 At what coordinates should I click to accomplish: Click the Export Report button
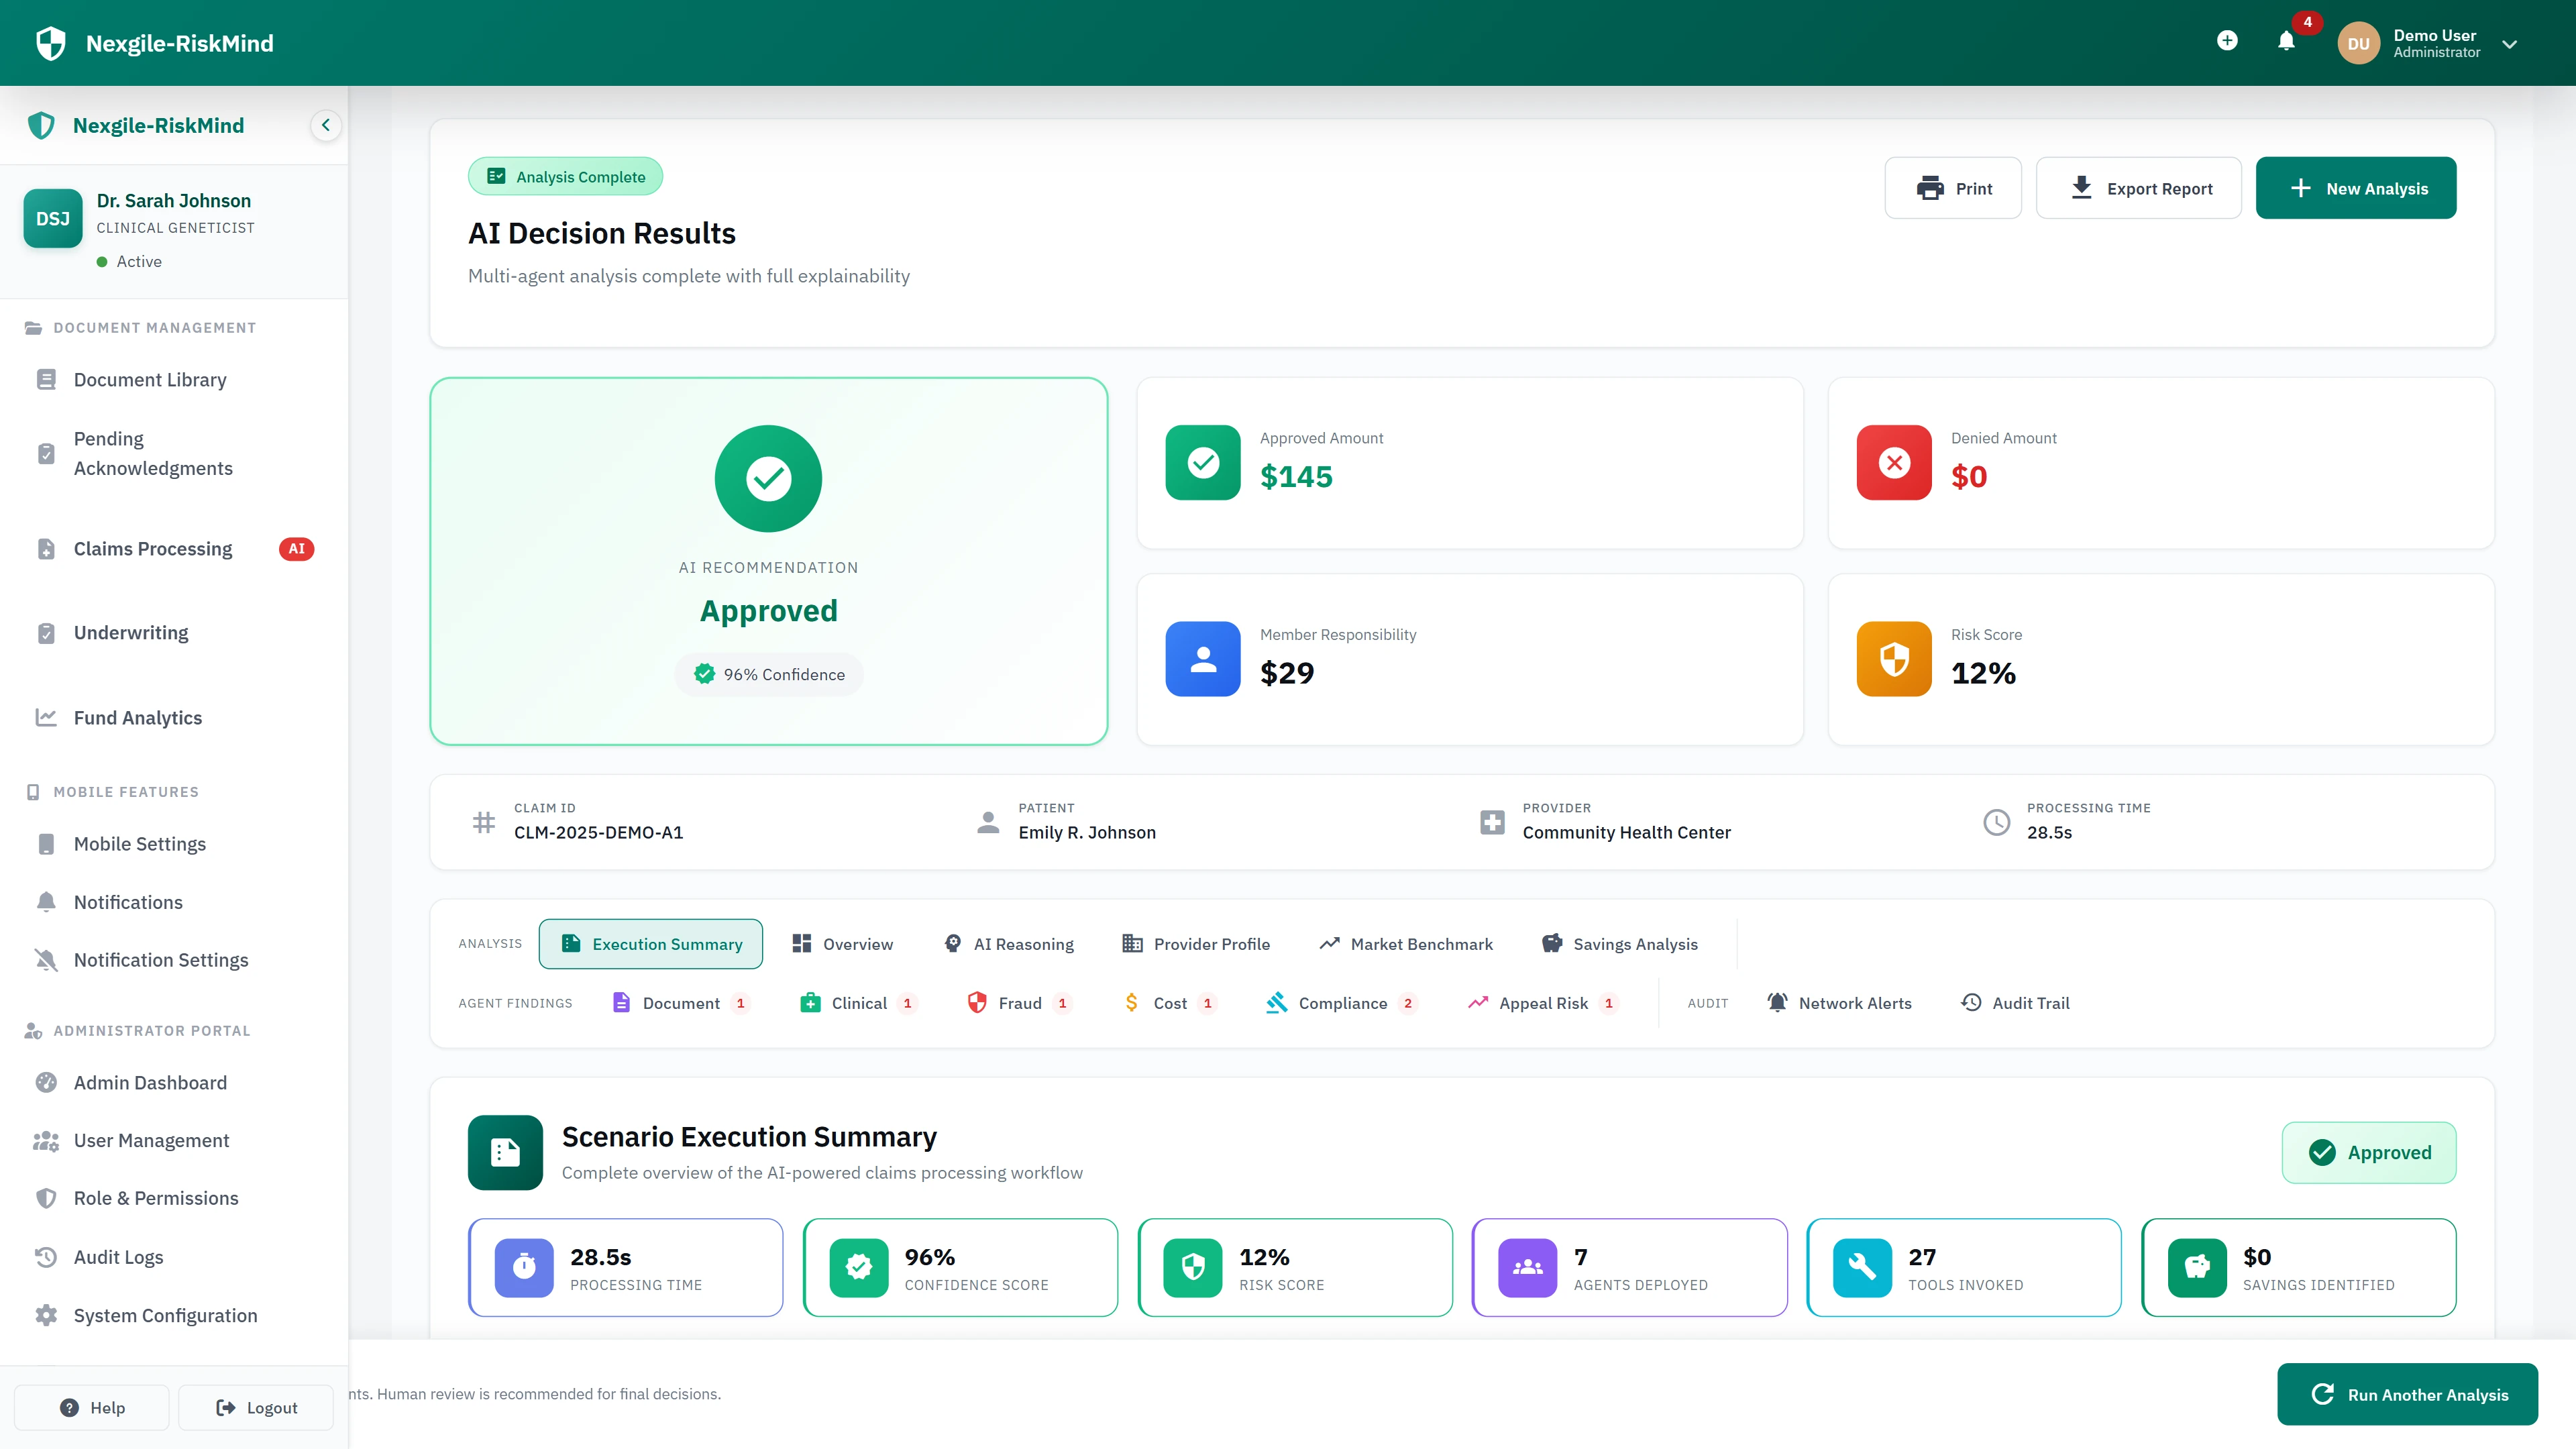2139,188
